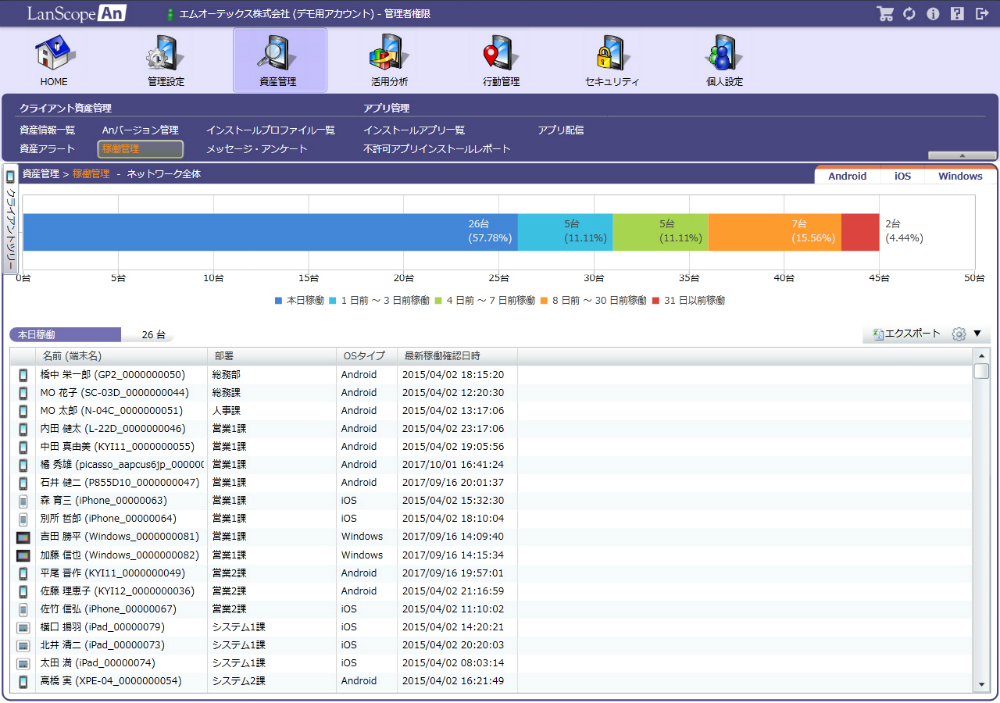
Task: Click blue 26台 bar segment
Action: (x=270, y=232)
